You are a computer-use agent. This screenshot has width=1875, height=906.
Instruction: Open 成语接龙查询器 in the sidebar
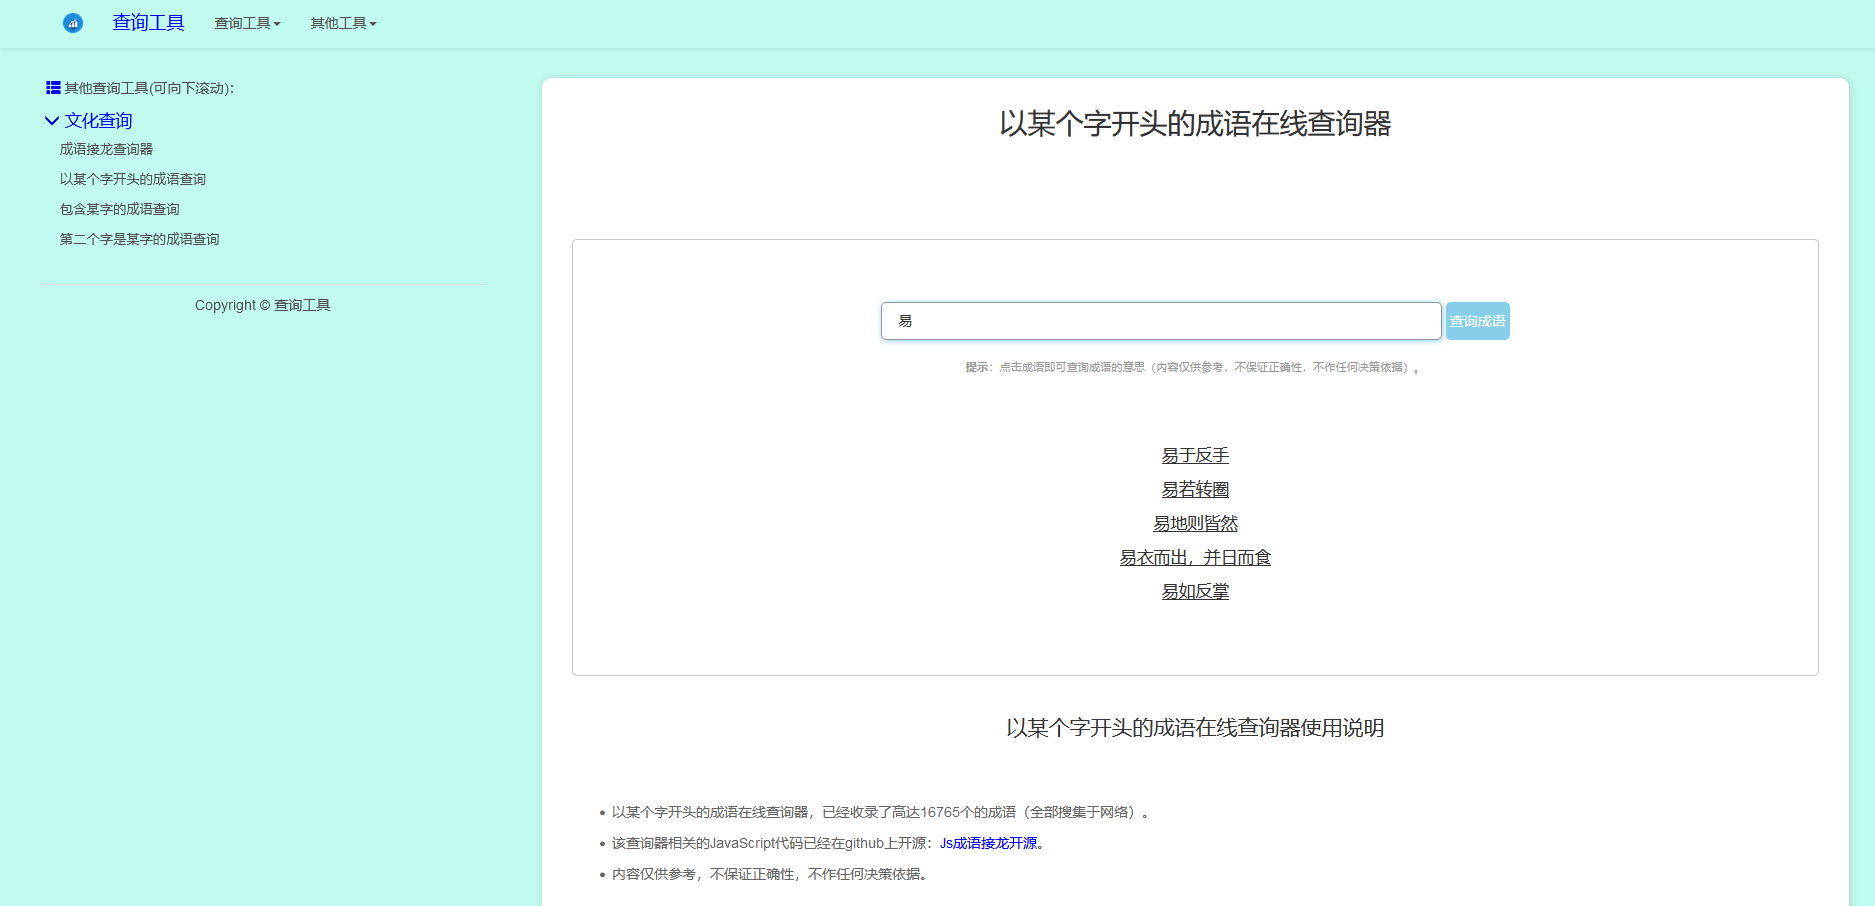pyautogui.click(x=106, y=149)
